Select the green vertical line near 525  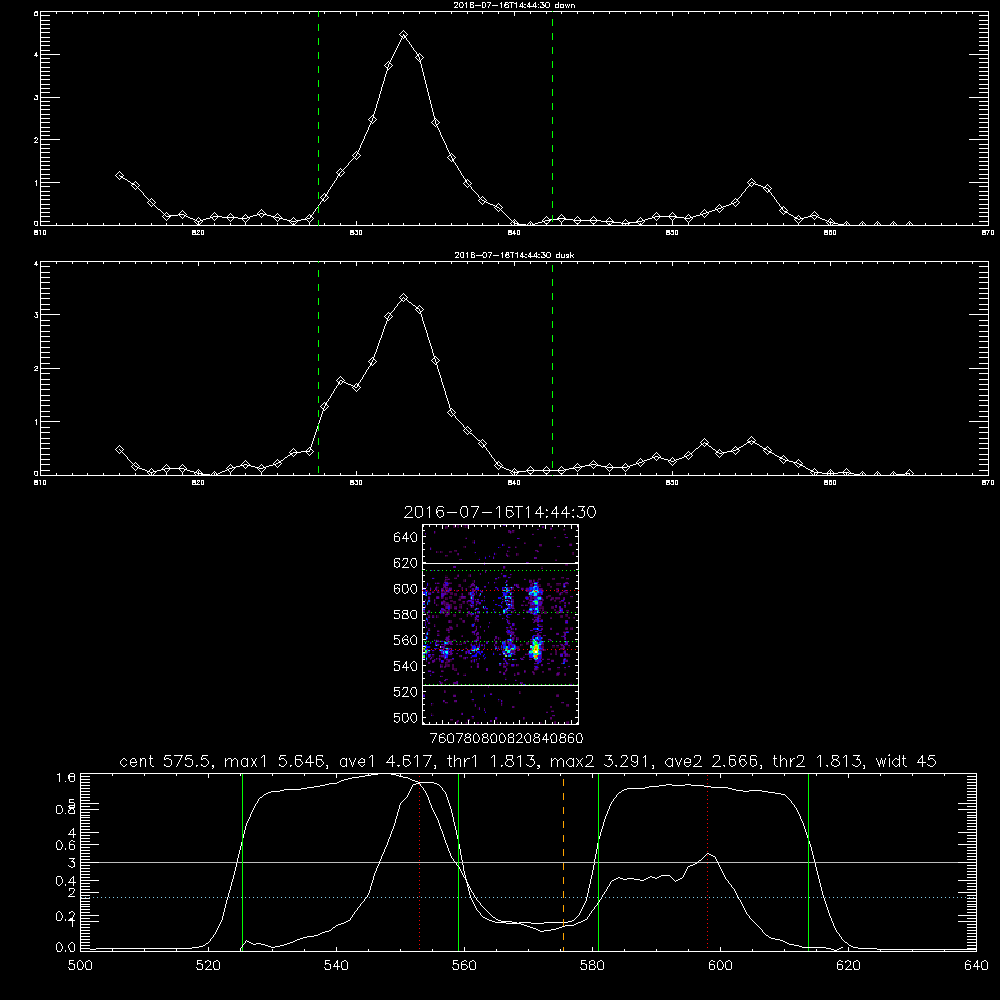pyautogui.click(x=242, y=862)
